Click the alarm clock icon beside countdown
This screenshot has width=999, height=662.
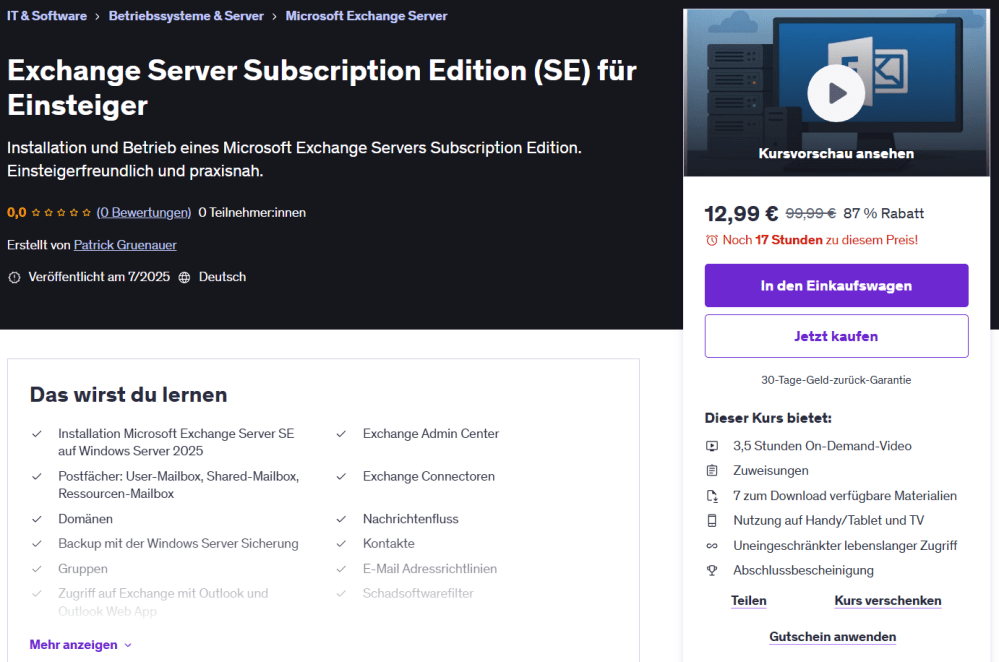[712, 240]
